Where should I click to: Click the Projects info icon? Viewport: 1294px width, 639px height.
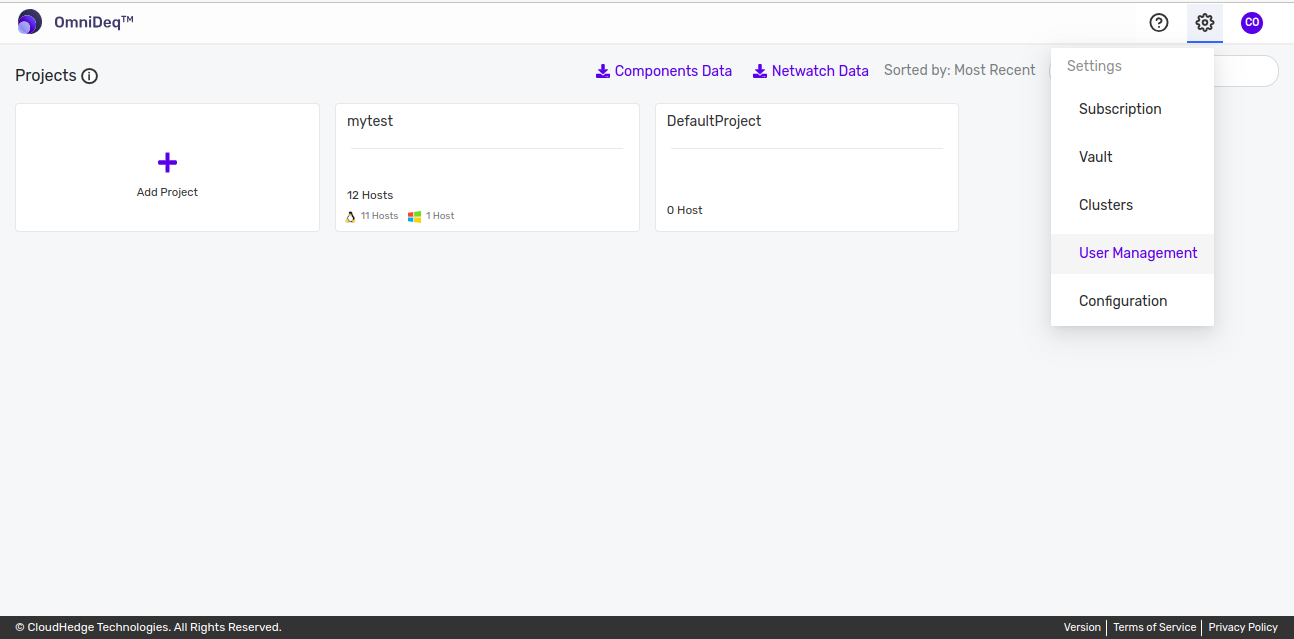[x=90, y=76]
